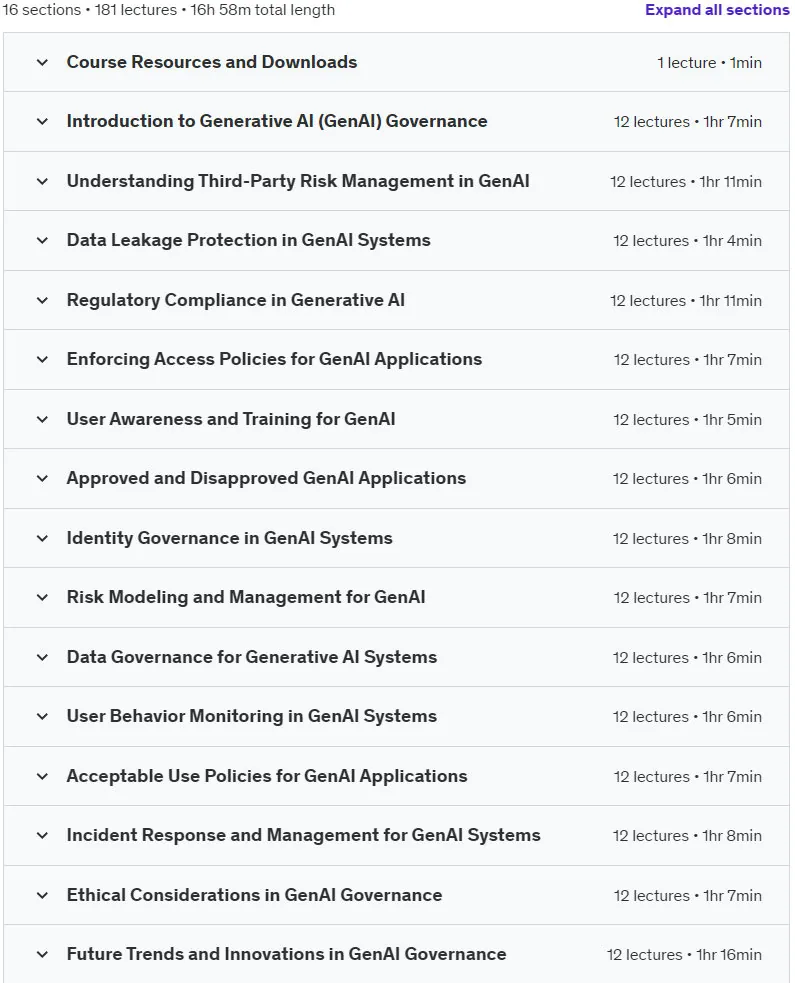Open User Awareness and Training for GenAI title
The width and height of the screenshot is (795, 983).
coord(231,419)
